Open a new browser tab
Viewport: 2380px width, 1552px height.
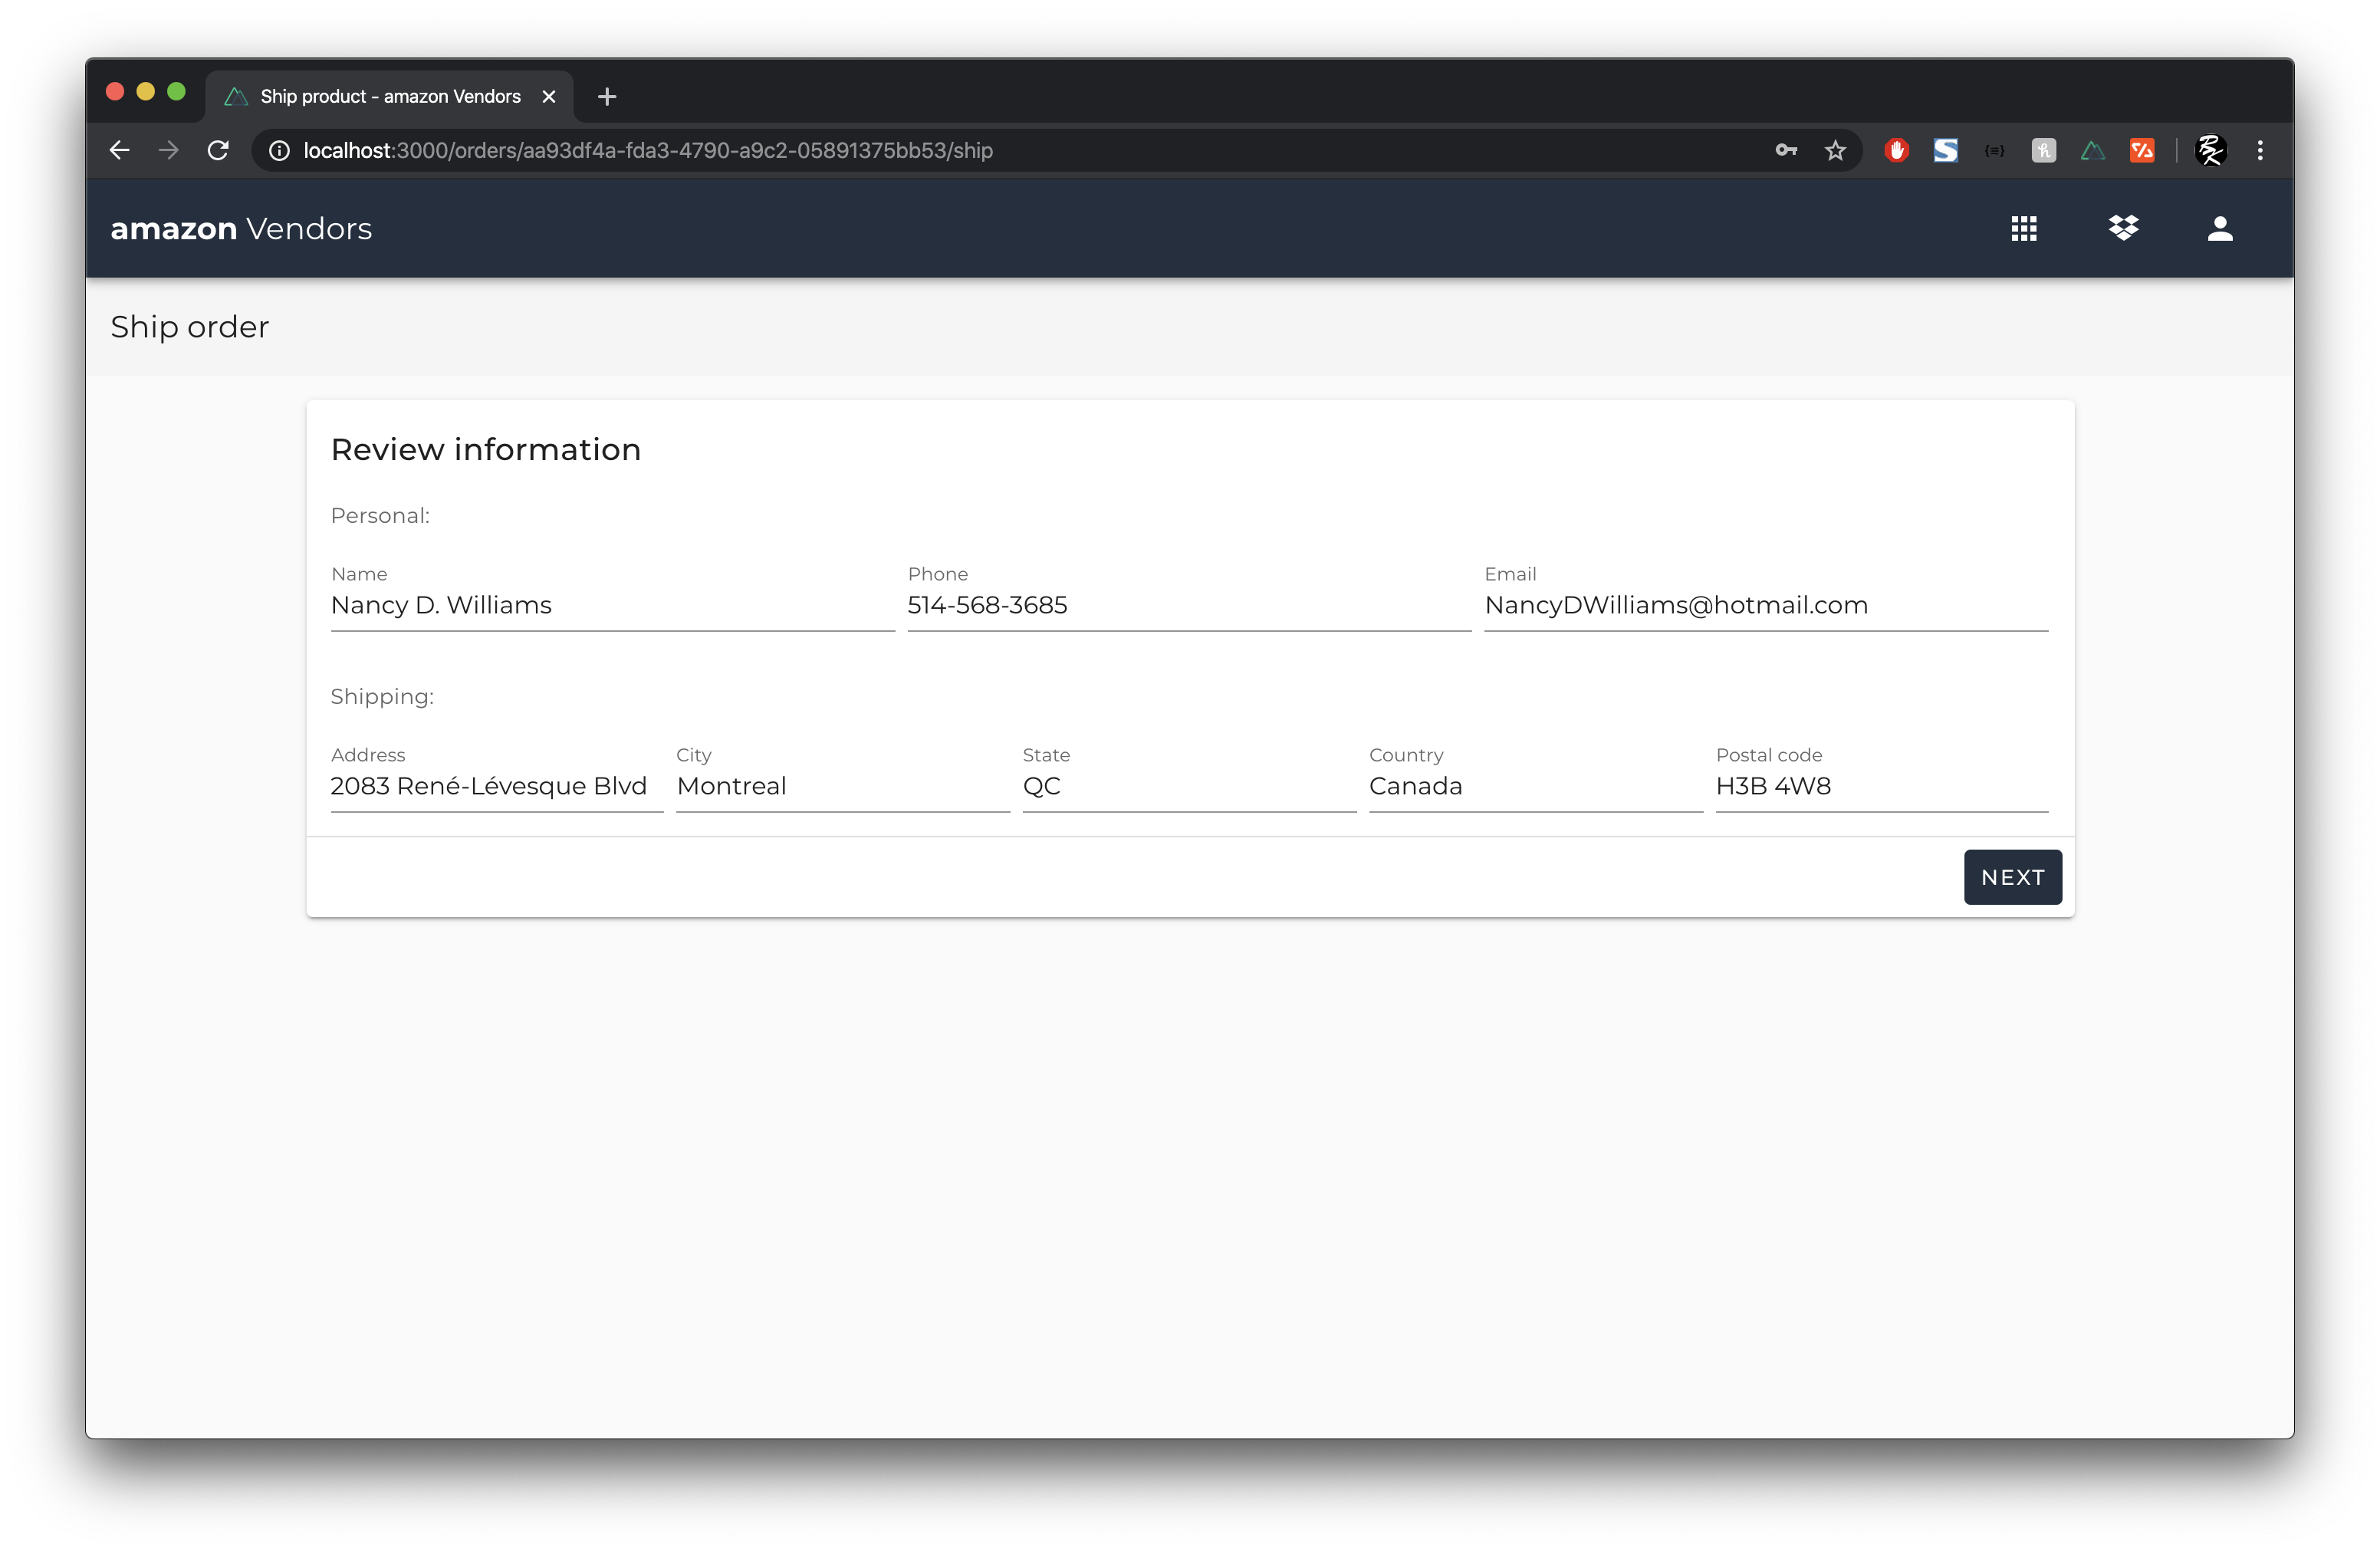607,97
